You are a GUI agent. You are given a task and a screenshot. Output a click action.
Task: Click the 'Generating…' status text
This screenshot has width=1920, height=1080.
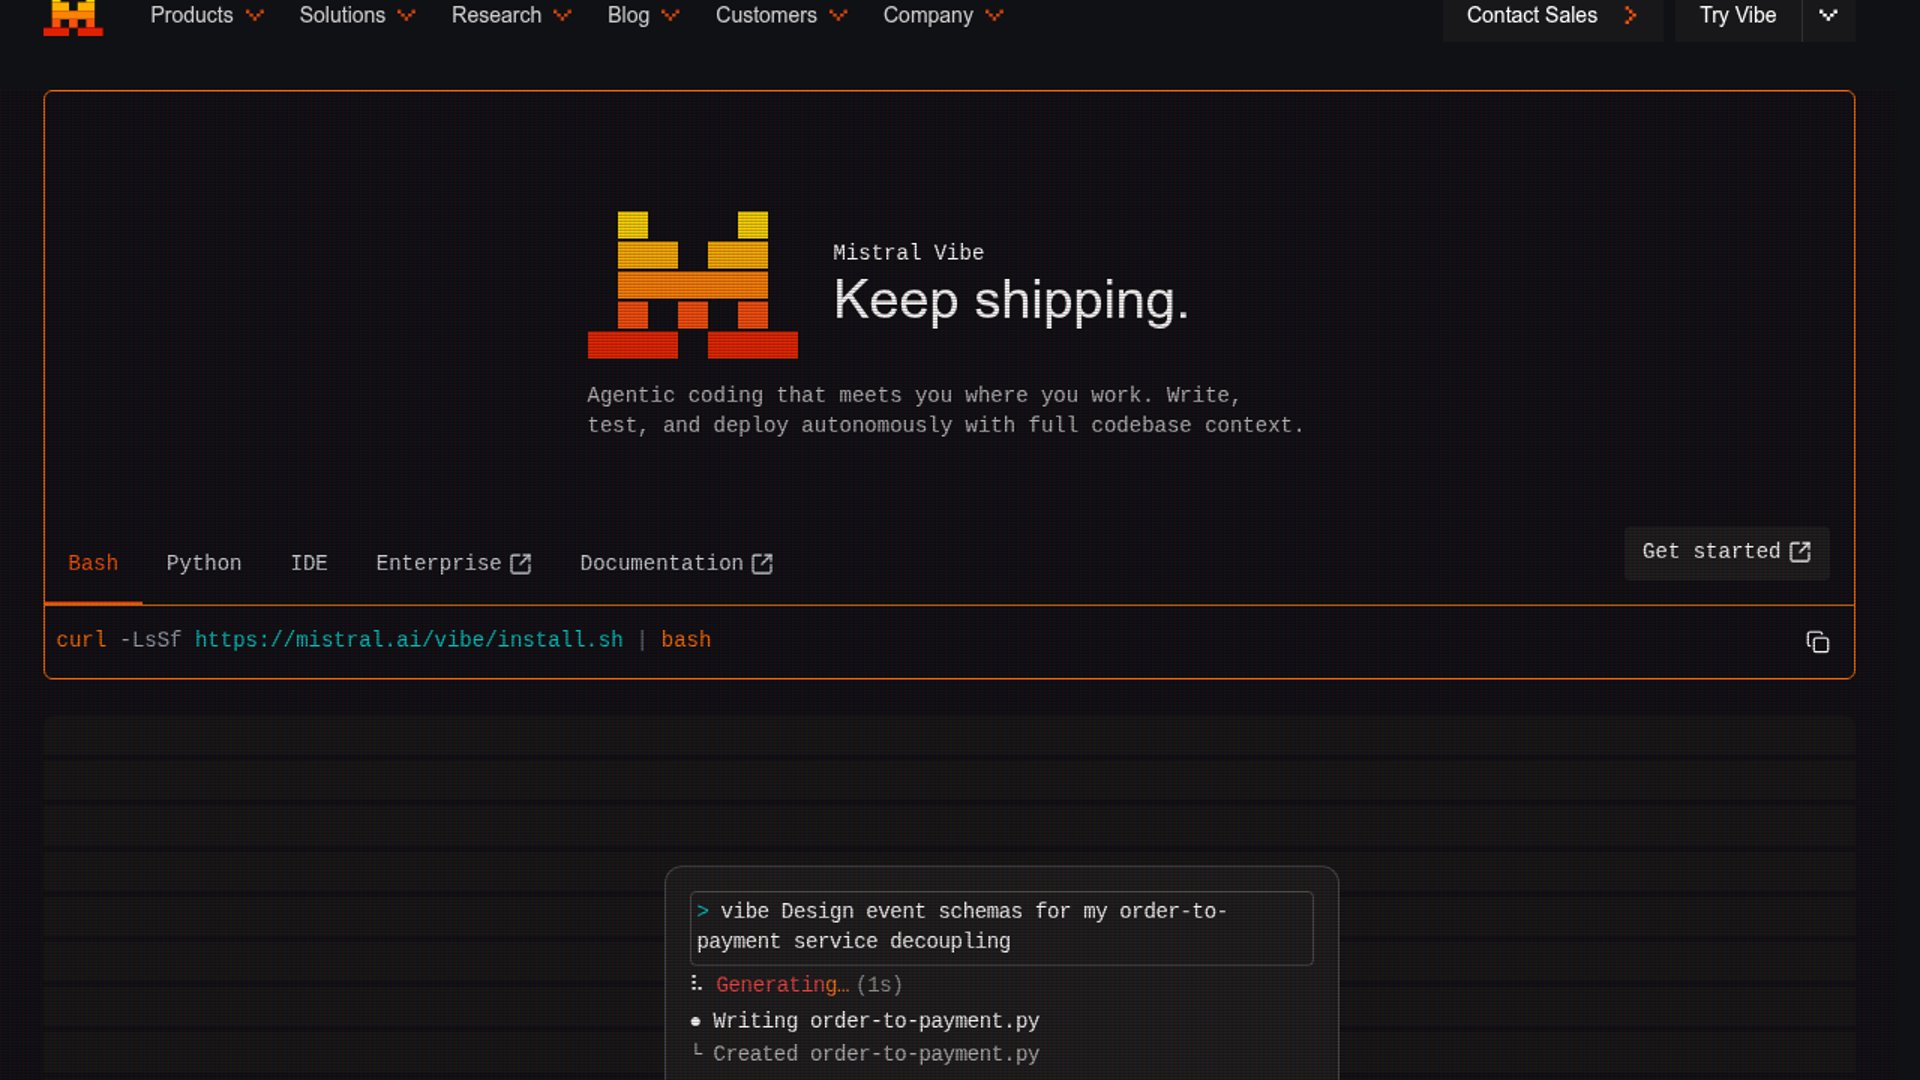click(783, 985)
